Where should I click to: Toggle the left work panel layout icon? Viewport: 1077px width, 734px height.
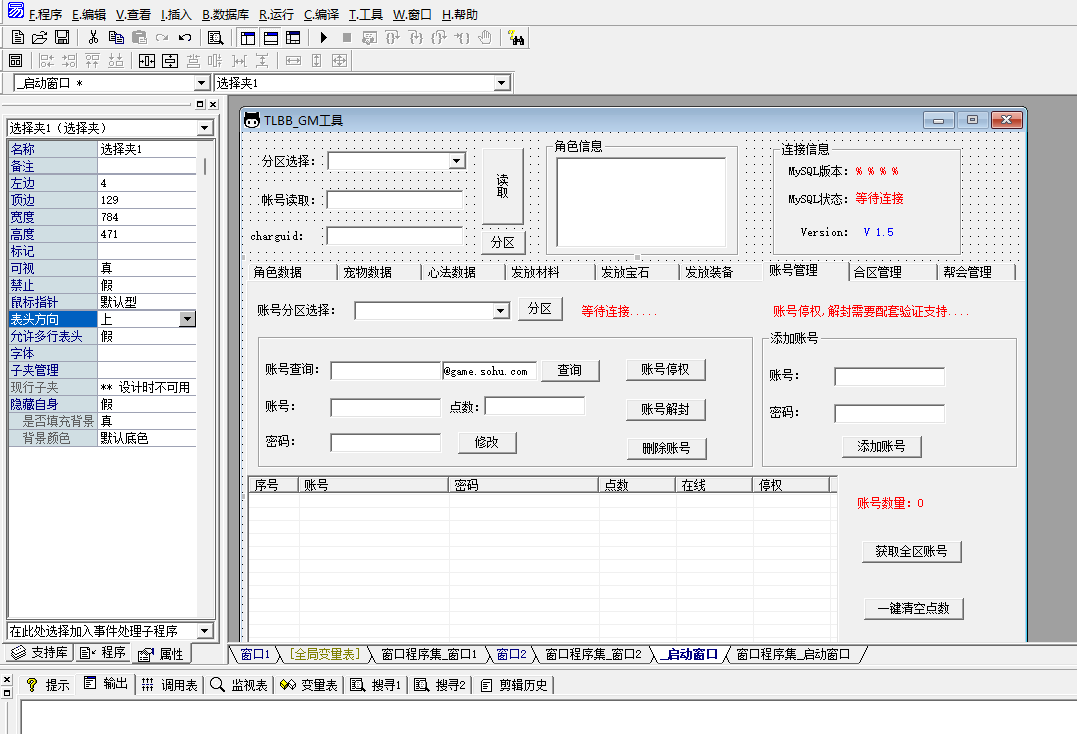click(x=248, y=38)
